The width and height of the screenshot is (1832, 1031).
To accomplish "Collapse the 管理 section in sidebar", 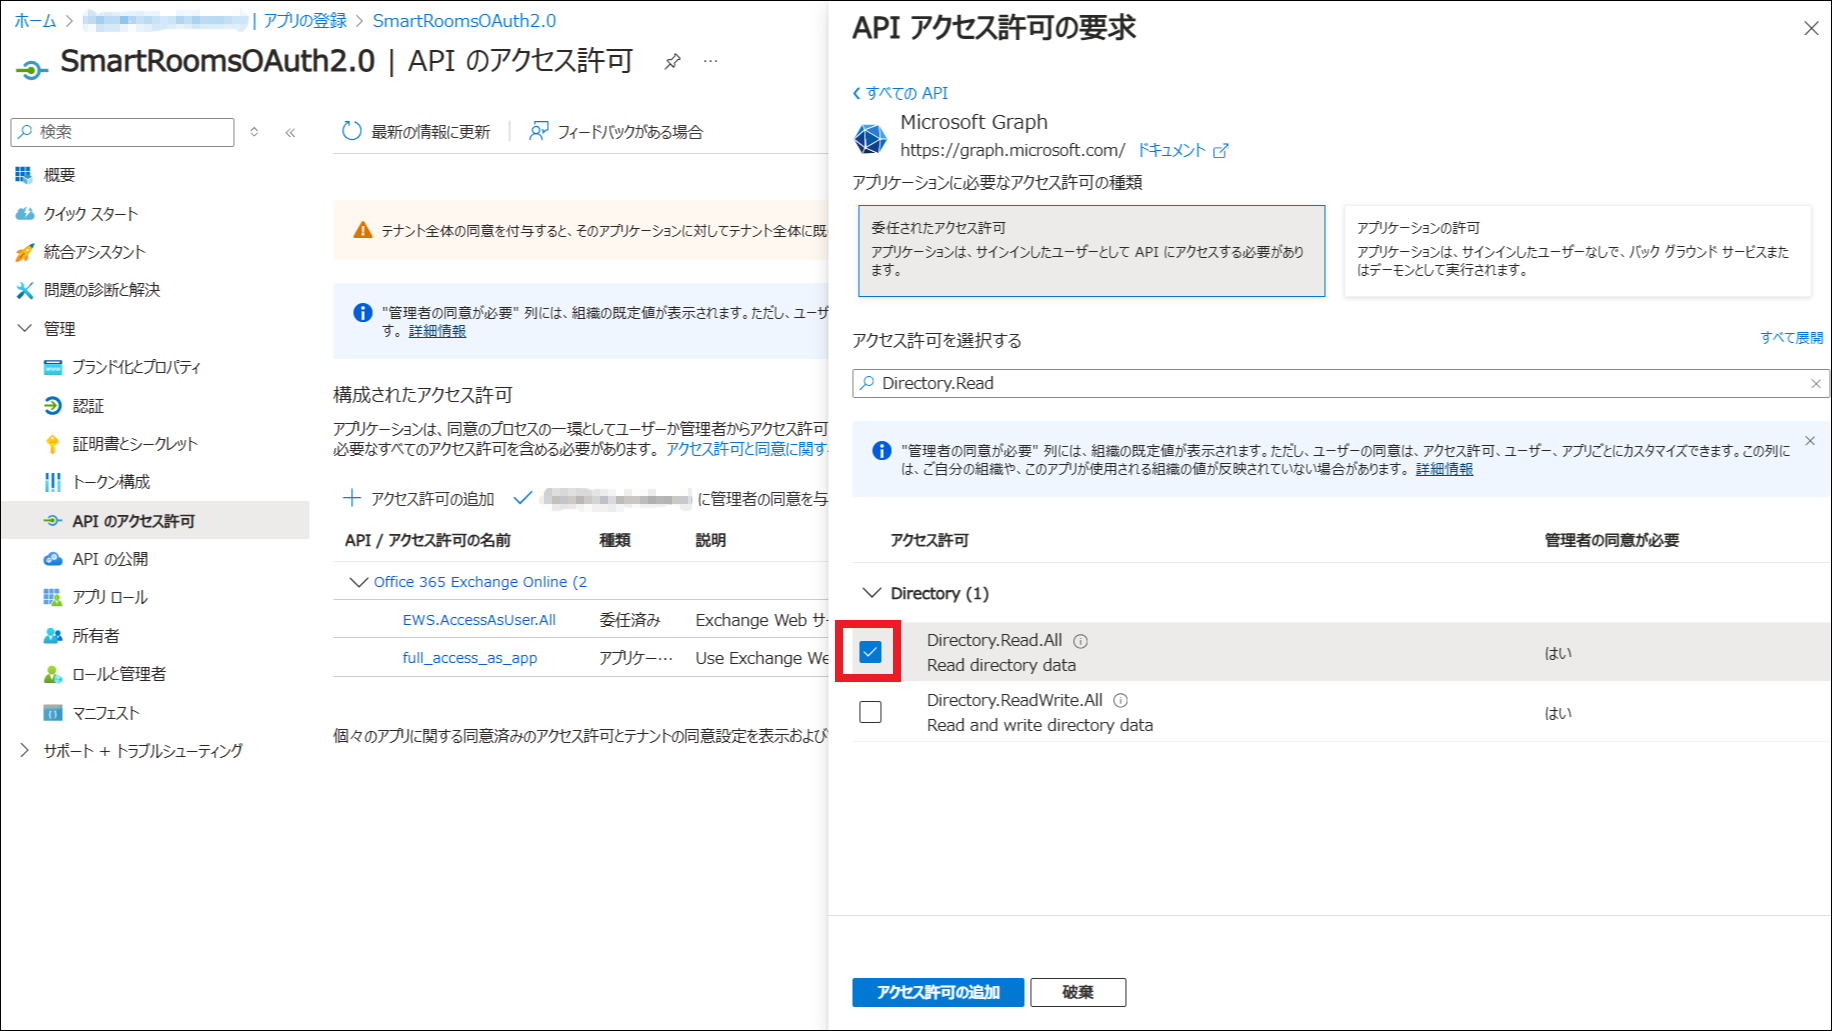I will [x=25, y=328].
